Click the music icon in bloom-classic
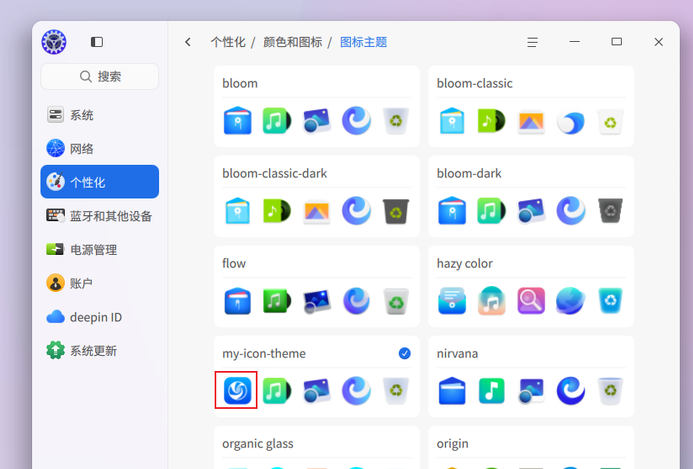This screenshot has width=693, height=469. 491,120
